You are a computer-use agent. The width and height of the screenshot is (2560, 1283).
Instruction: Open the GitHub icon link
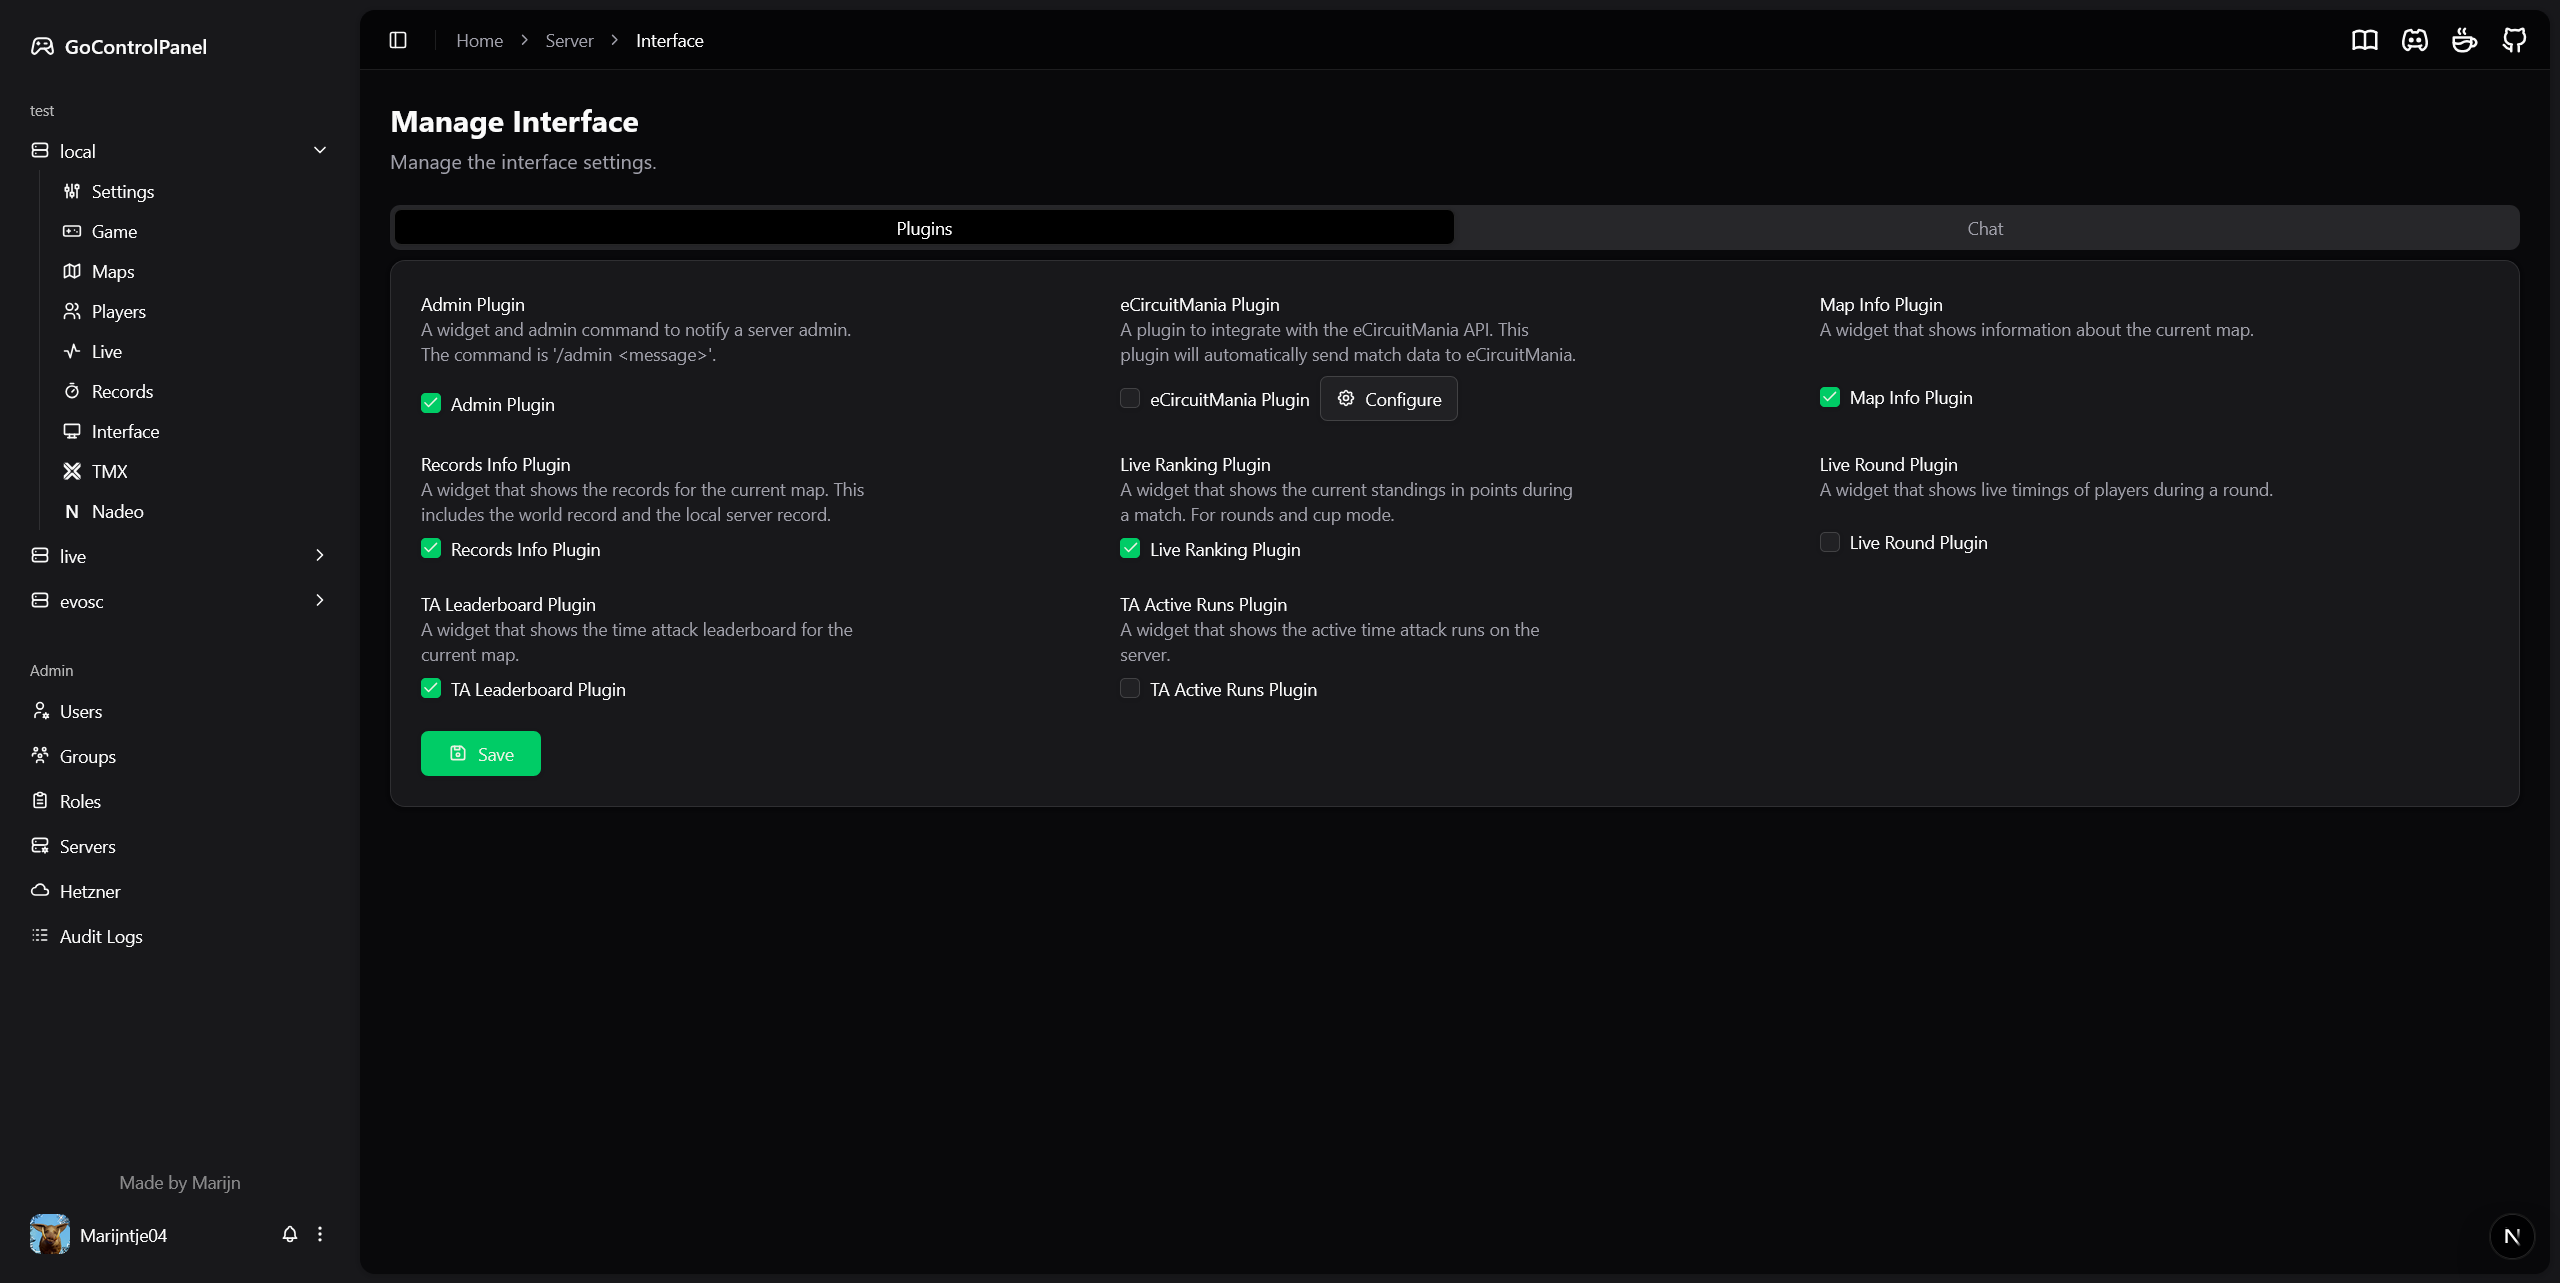(x=2514, y=40)
